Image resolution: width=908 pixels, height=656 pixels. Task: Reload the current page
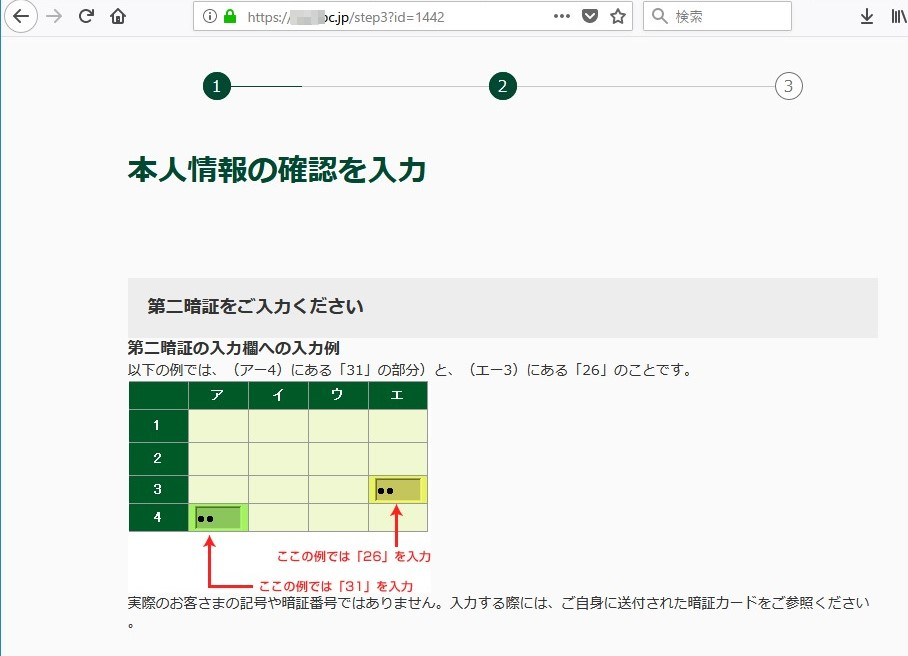click(86, 16)
